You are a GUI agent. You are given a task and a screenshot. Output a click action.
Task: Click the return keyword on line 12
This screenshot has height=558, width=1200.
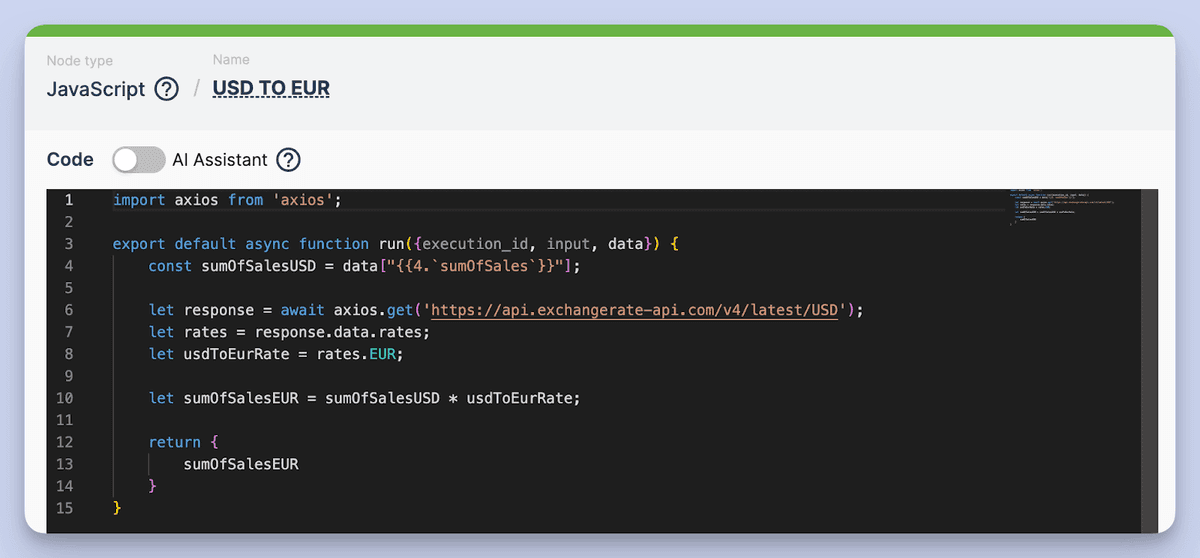click(174, 442)
